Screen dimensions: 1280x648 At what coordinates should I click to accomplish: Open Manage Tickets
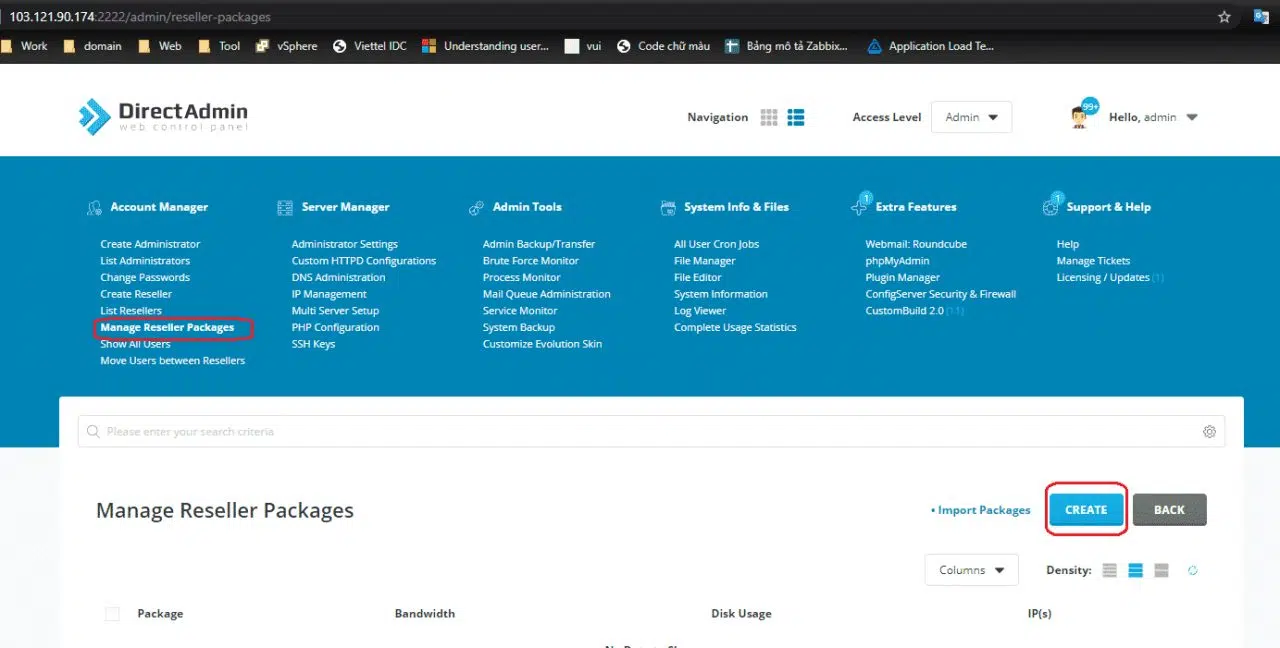[1093, 261]
